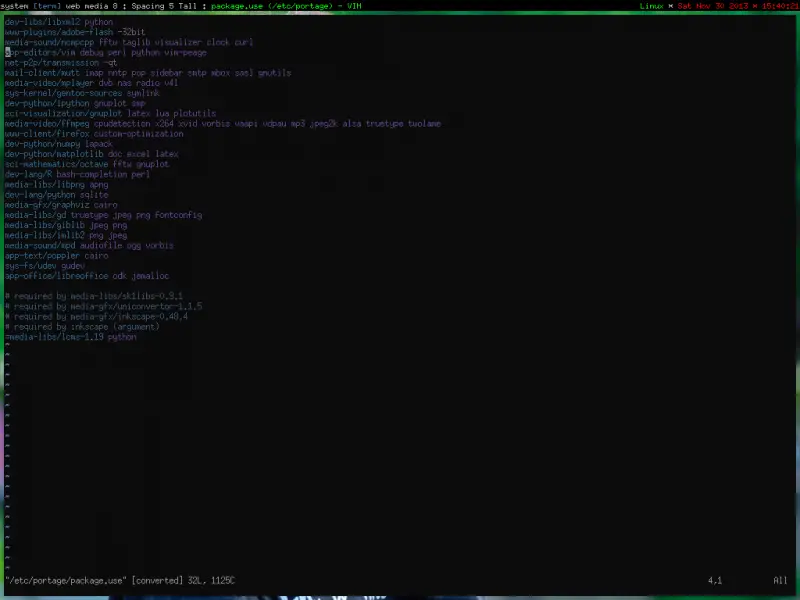Click the media-libs/gd truetype line
This screenshot has height=600, width=800.
coord(104,215)
